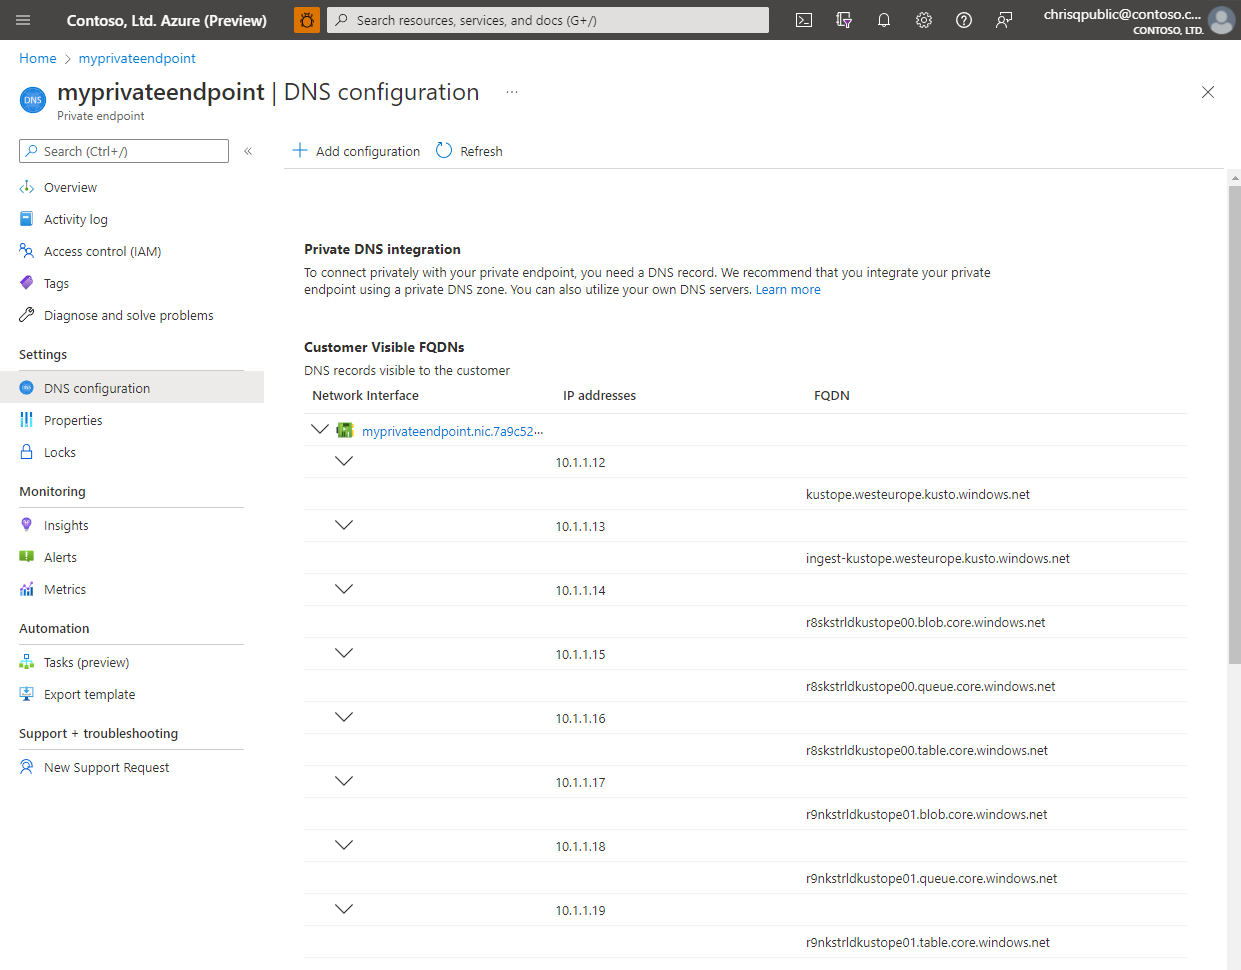Open the notifications bell
Viewport: 1241px width, 970px height.
pyautogui.click(x=884, y=20)
